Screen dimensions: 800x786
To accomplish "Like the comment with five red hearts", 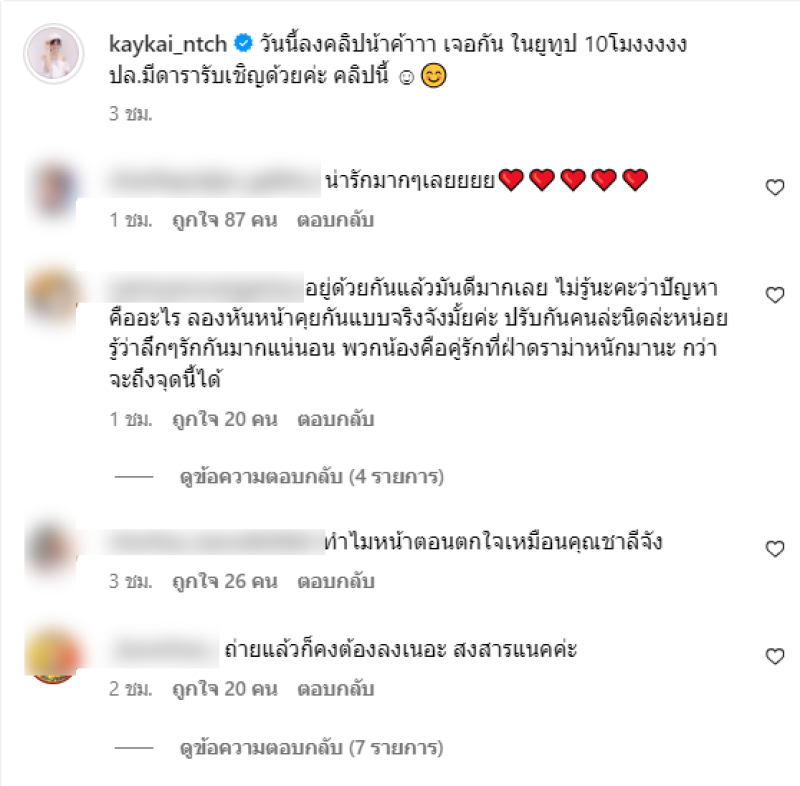I will click(774, 187).
